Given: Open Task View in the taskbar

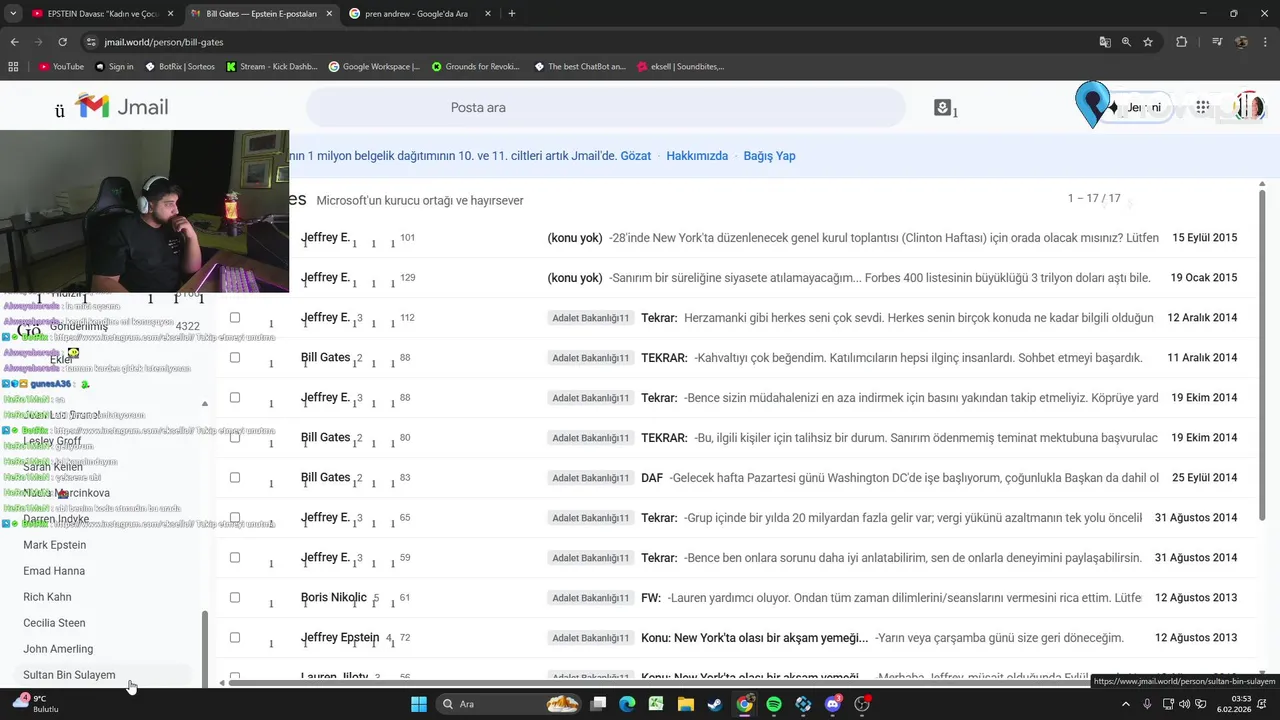Looking at the screenshot, I should pos(598,704).
